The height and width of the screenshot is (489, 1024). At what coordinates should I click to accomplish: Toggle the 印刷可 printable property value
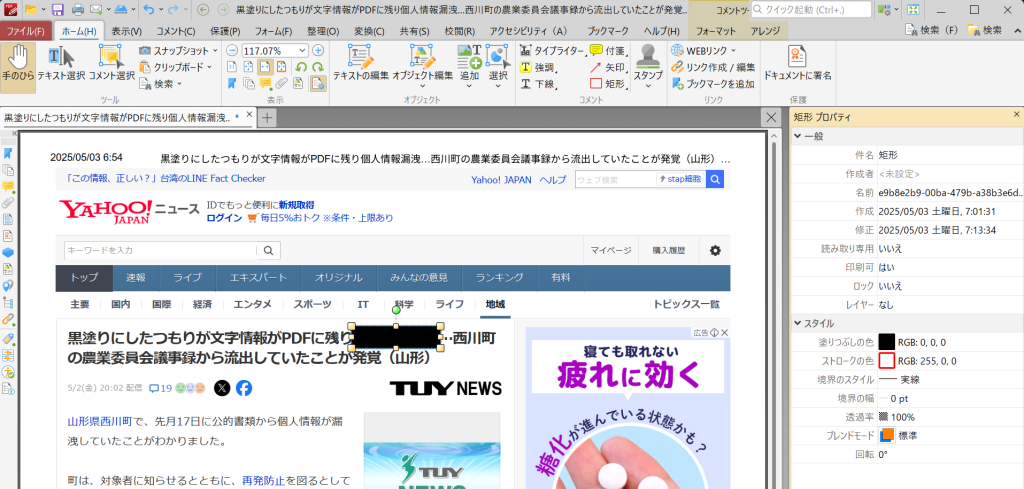click(x=886, y=267)
